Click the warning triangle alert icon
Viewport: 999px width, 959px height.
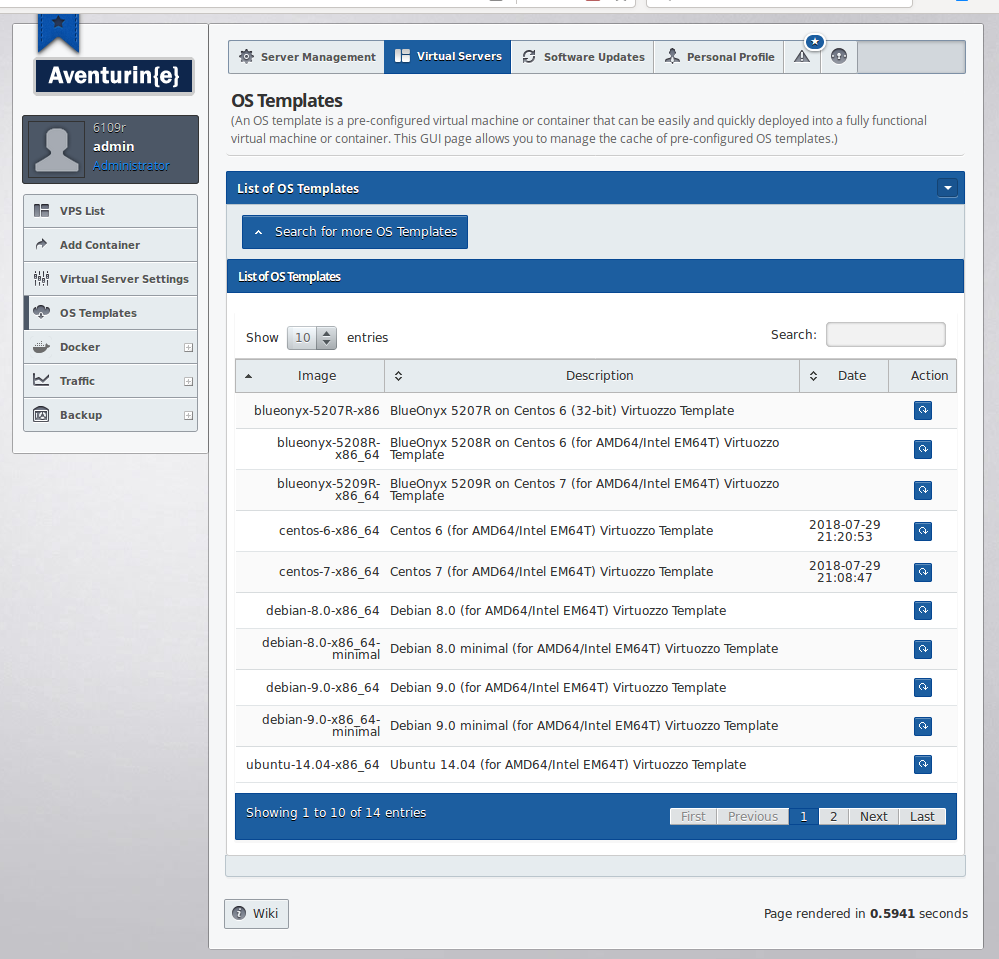click(801, 57)
